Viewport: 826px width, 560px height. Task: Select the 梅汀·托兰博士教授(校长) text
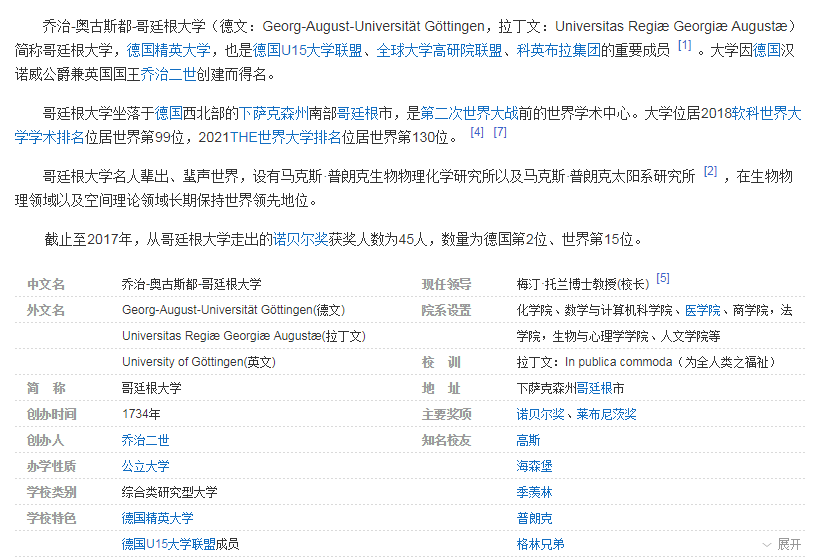coord(583,284)
